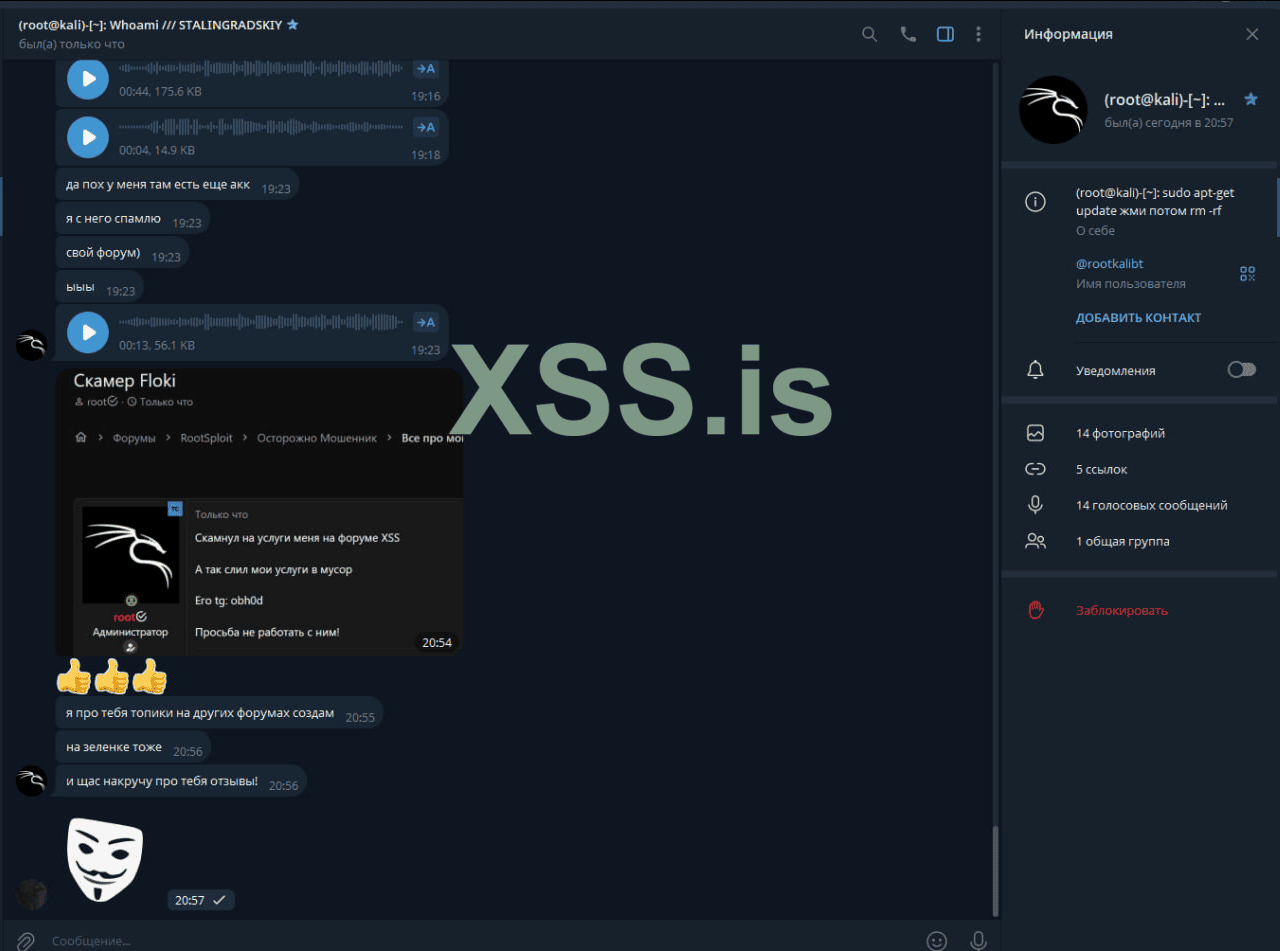This screenshot has width=1280, height=951.
Task: Click the profile name in the info panel
Action: (x=1165, y=100)
